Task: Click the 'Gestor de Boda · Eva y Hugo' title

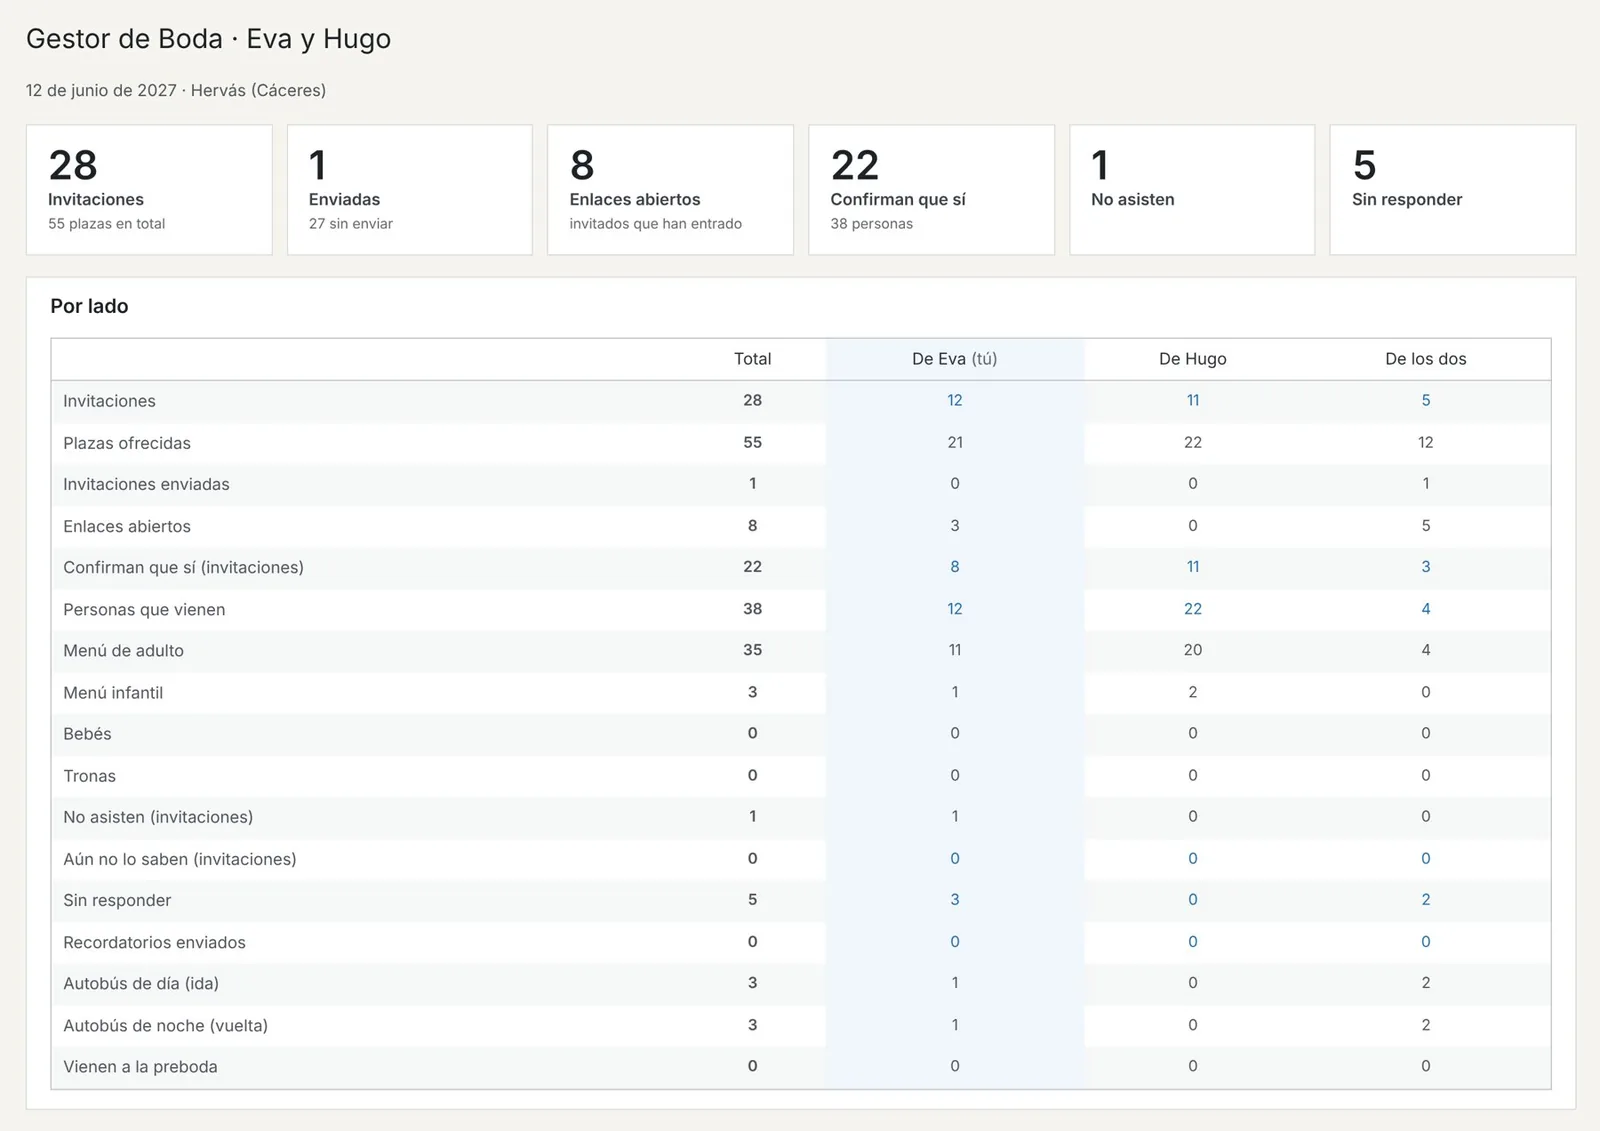Action: click(208, 39)
